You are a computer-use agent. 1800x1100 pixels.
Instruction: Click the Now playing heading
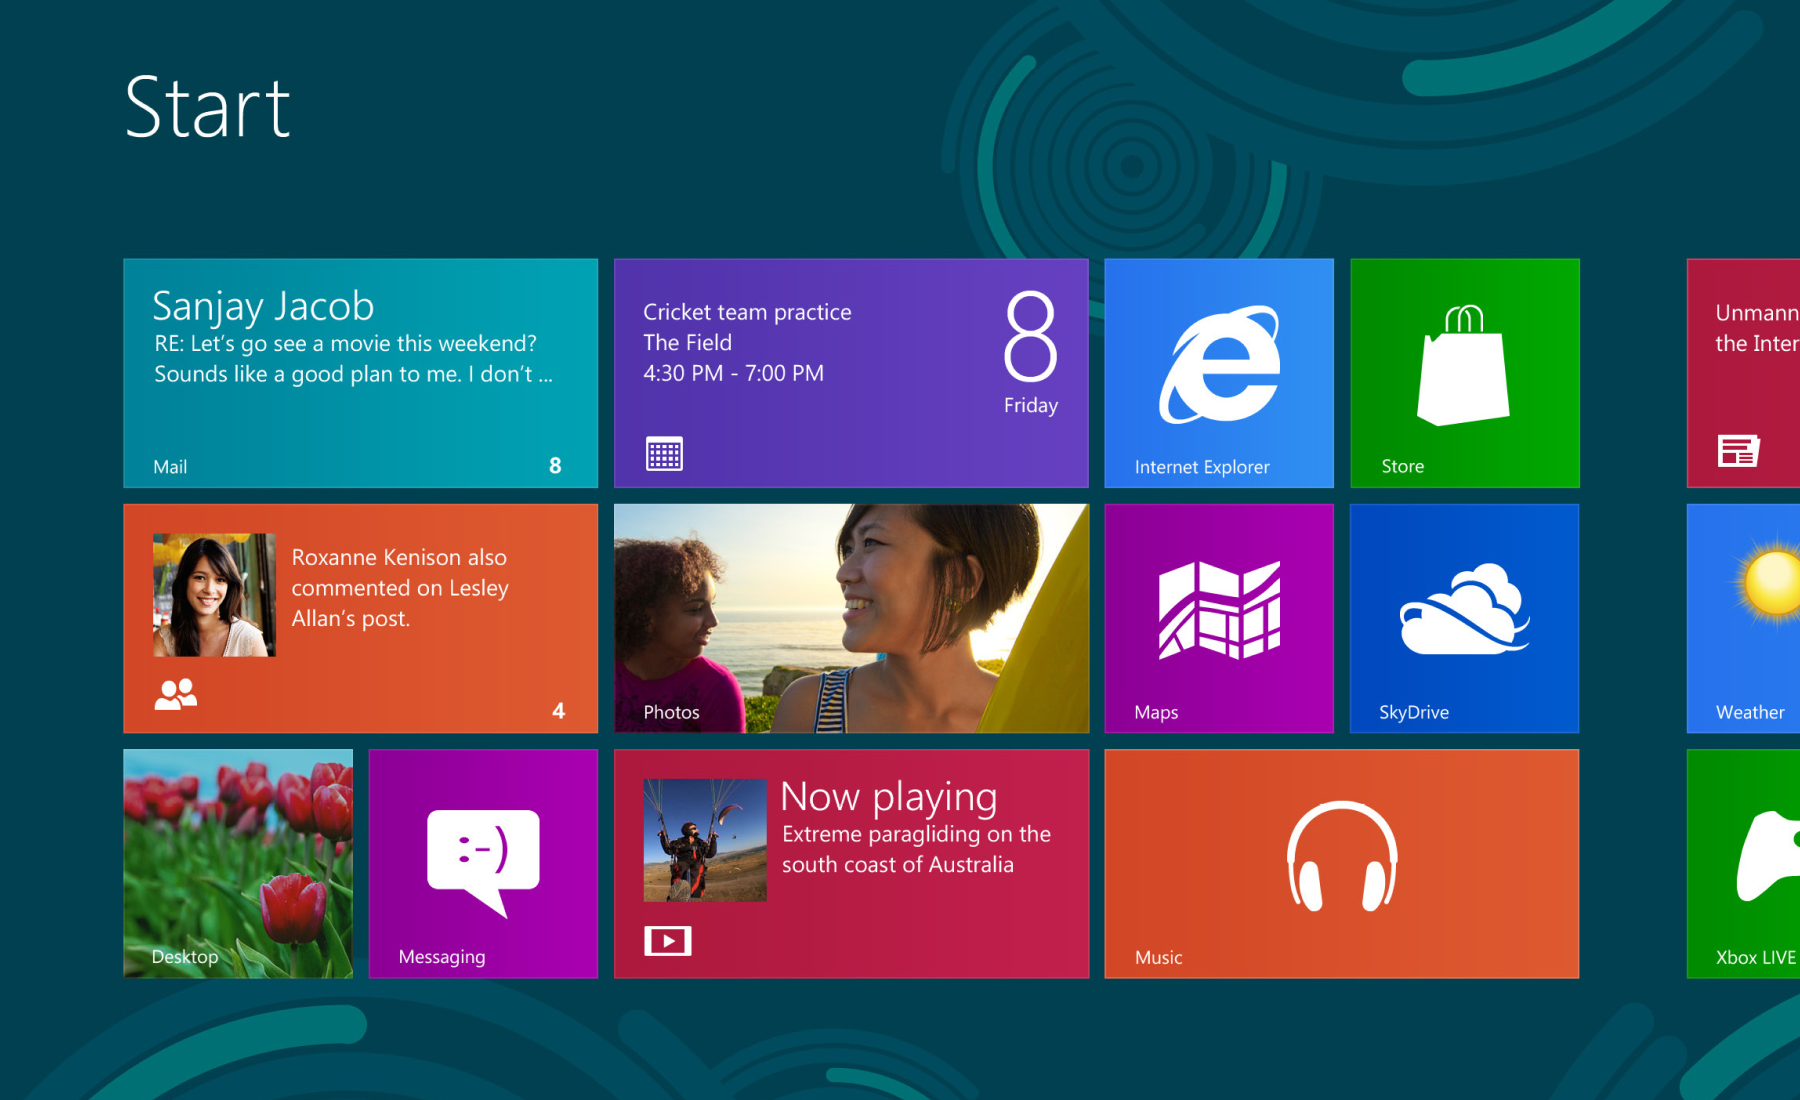pyautogui.click(x=889, y=797)
